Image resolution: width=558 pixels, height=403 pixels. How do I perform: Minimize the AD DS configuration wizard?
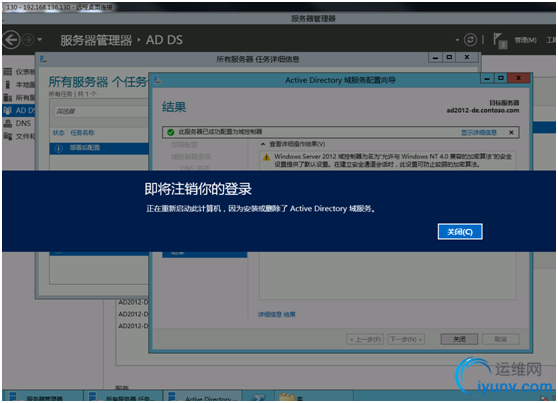coord(487,78)
